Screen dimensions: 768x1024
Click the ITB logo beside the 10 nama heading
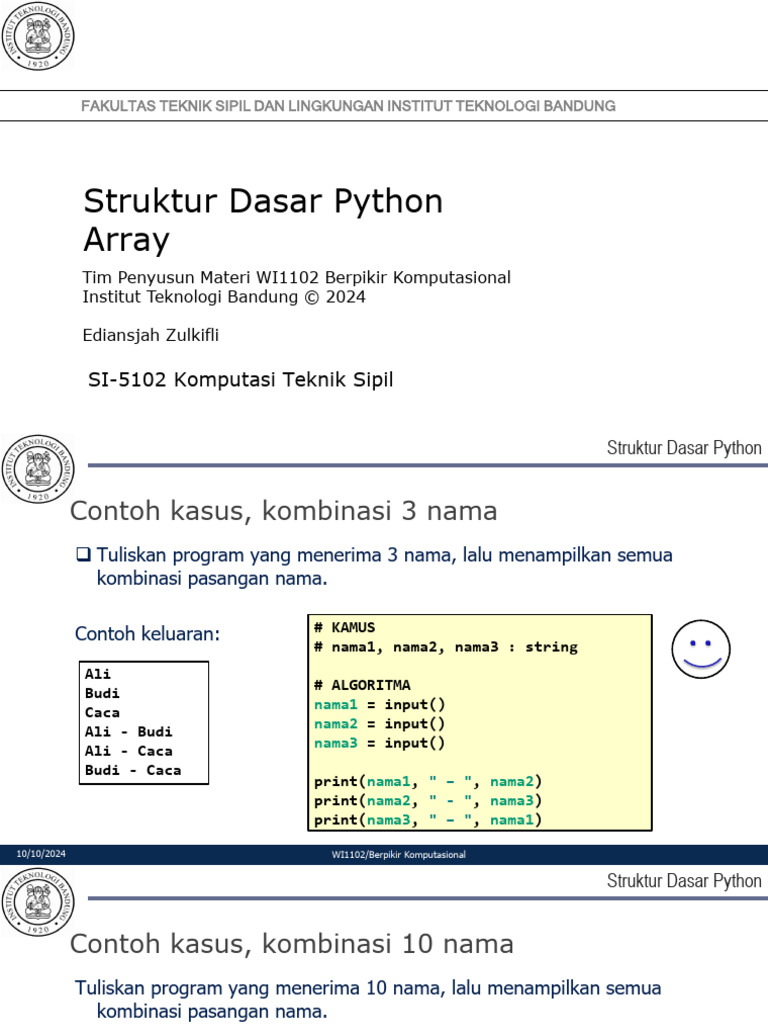coord(39,902)
